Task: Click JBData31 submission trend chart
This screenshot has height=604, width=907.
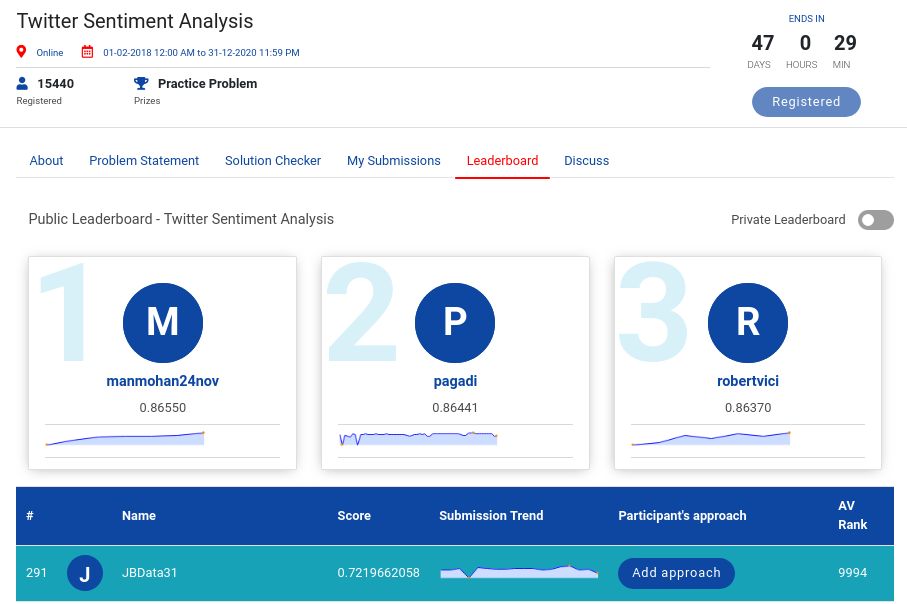Action: (519, 572)
